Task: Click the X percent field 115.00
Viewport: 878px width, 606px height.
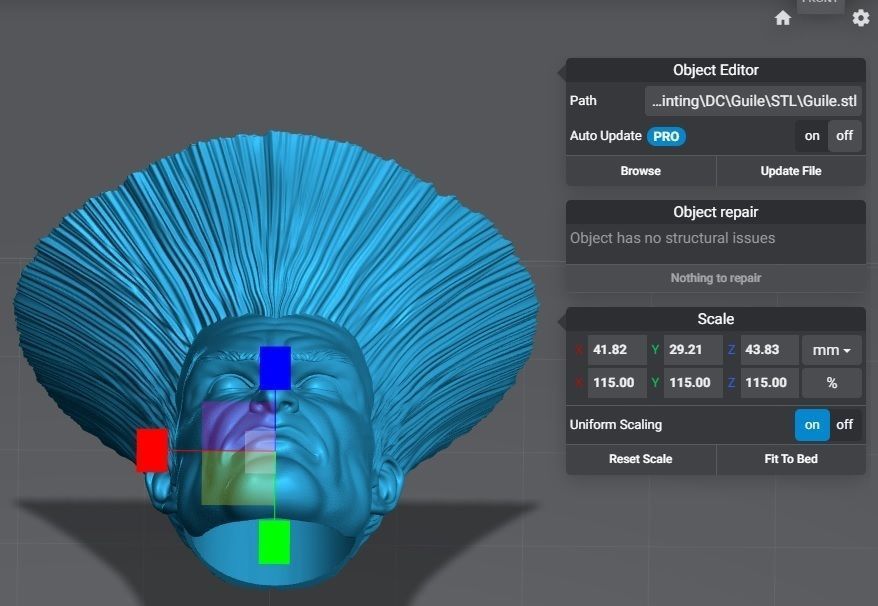Action: point(617,383)
